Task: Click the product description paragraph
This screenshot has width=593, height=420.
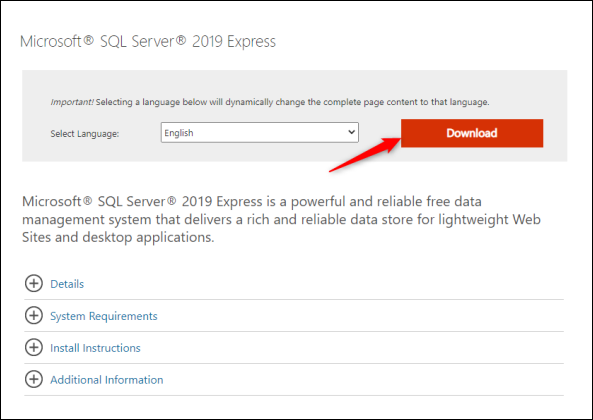Action: [x=281, y=219]
